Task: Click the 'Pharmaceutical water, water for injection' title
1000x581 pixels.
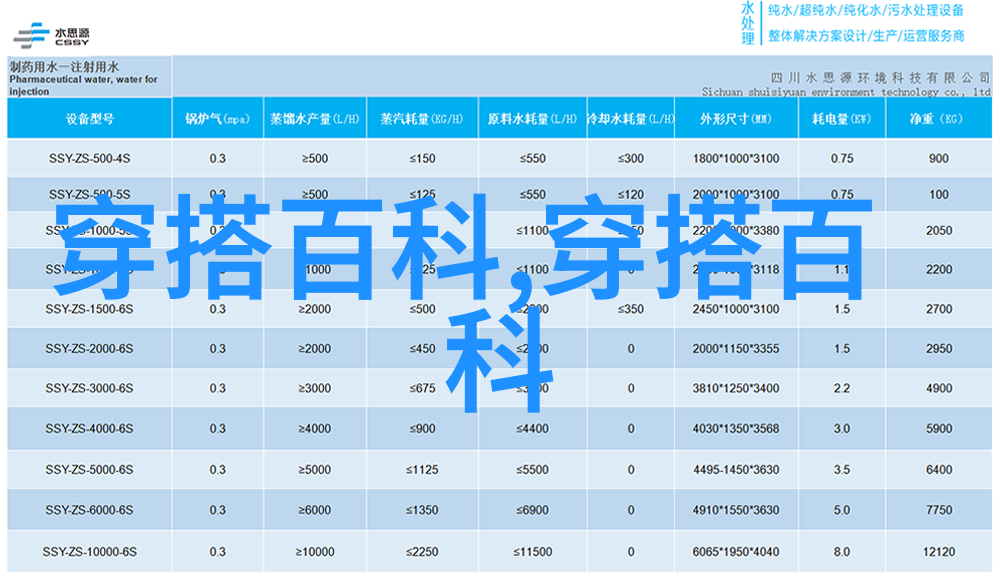Action: tap(83, 85)
